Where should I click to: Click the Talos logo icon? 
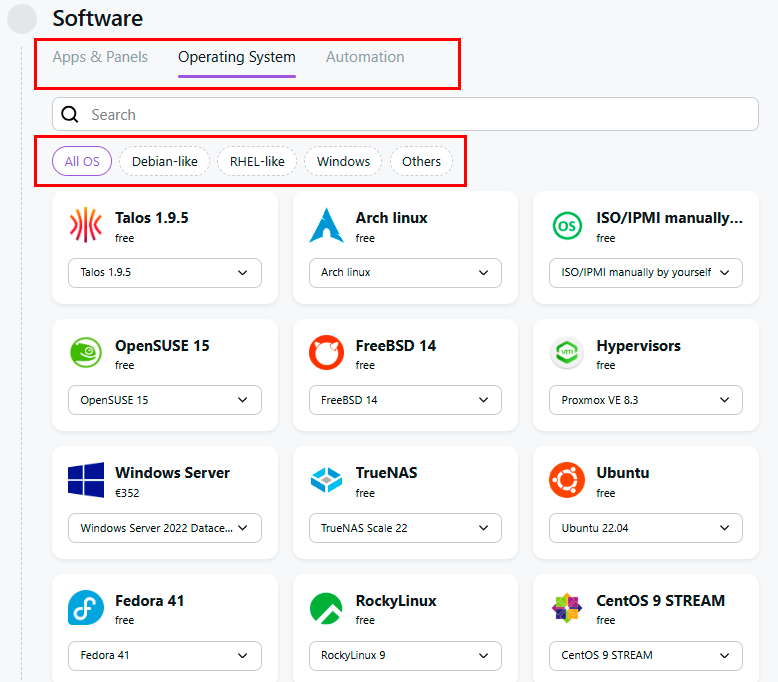click(x=86, y=226)
